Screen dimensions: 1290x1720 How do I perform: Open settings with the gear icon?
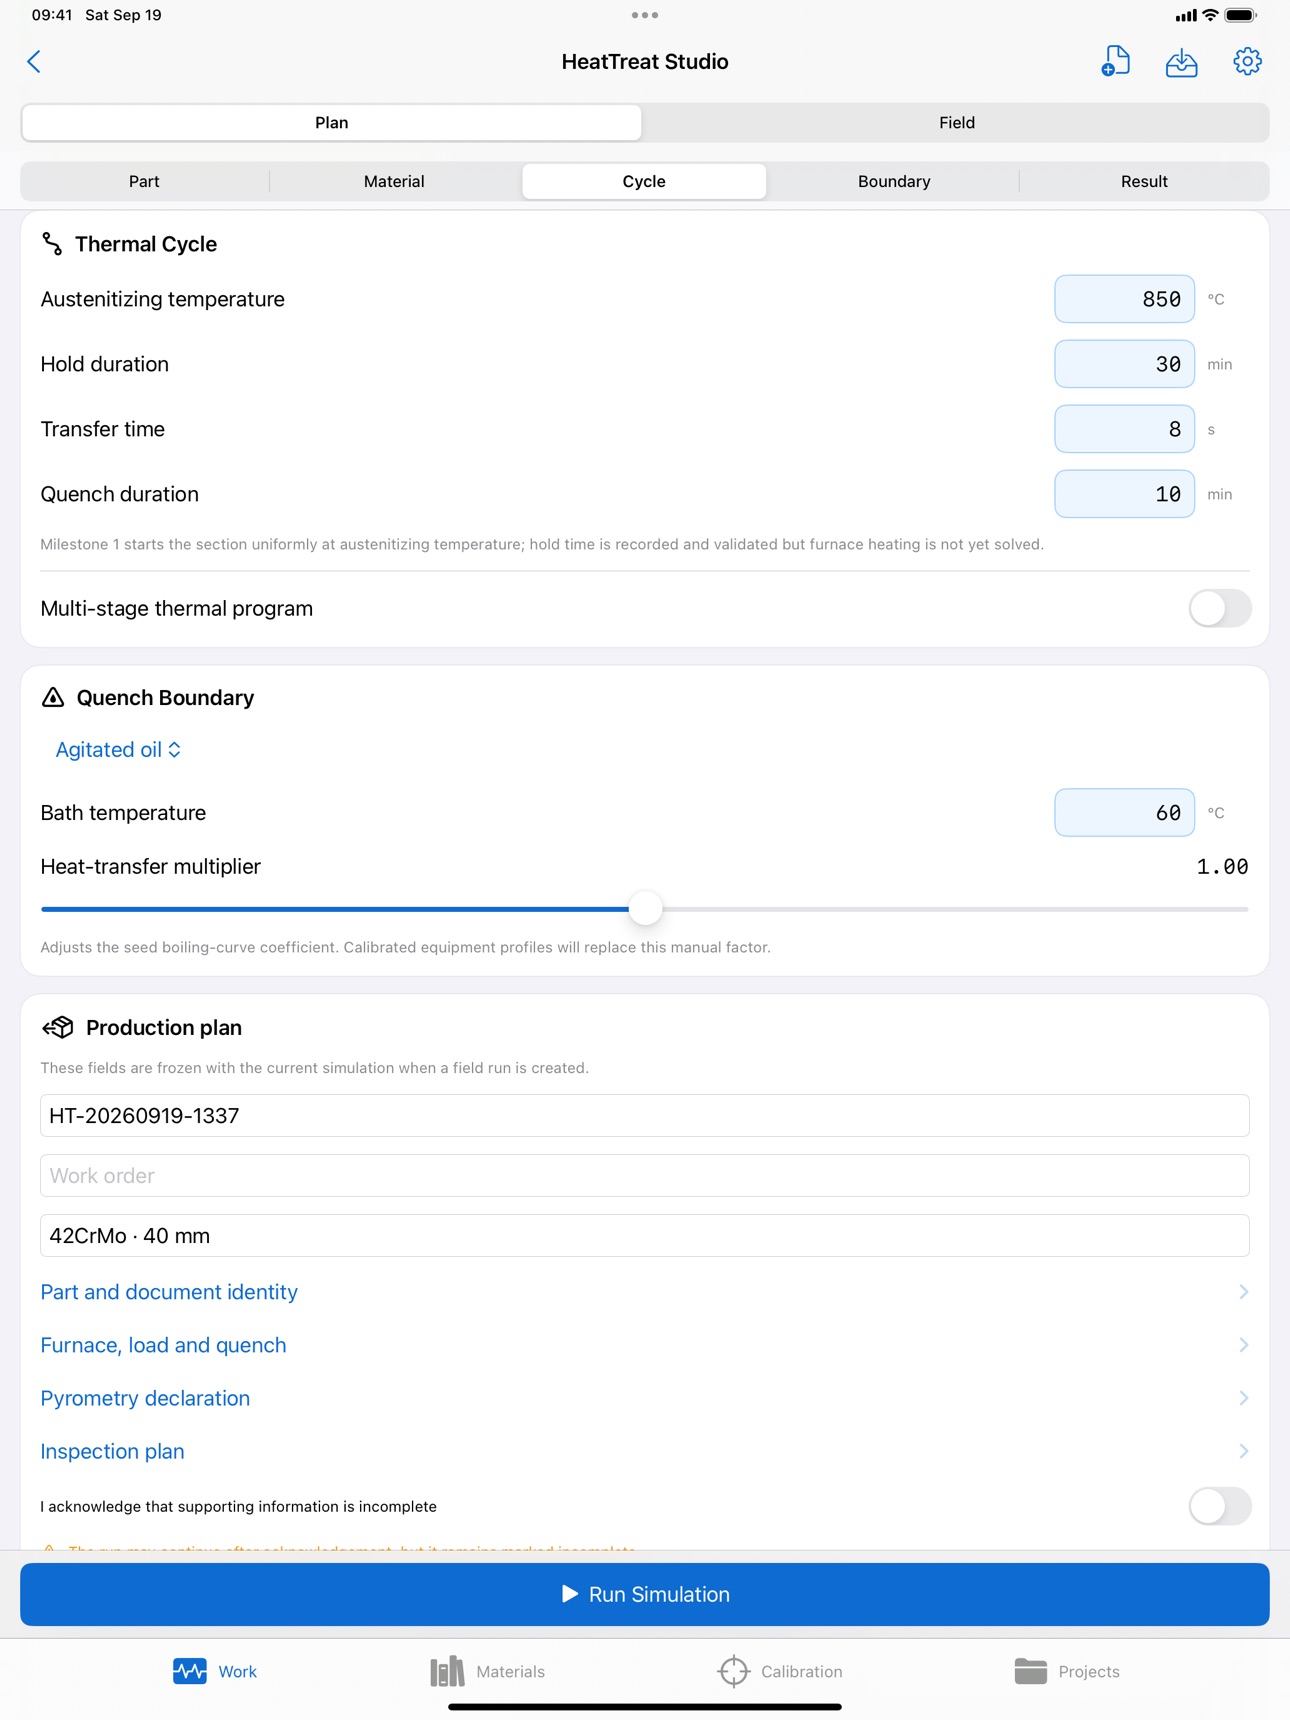(x=1247, y=62)
